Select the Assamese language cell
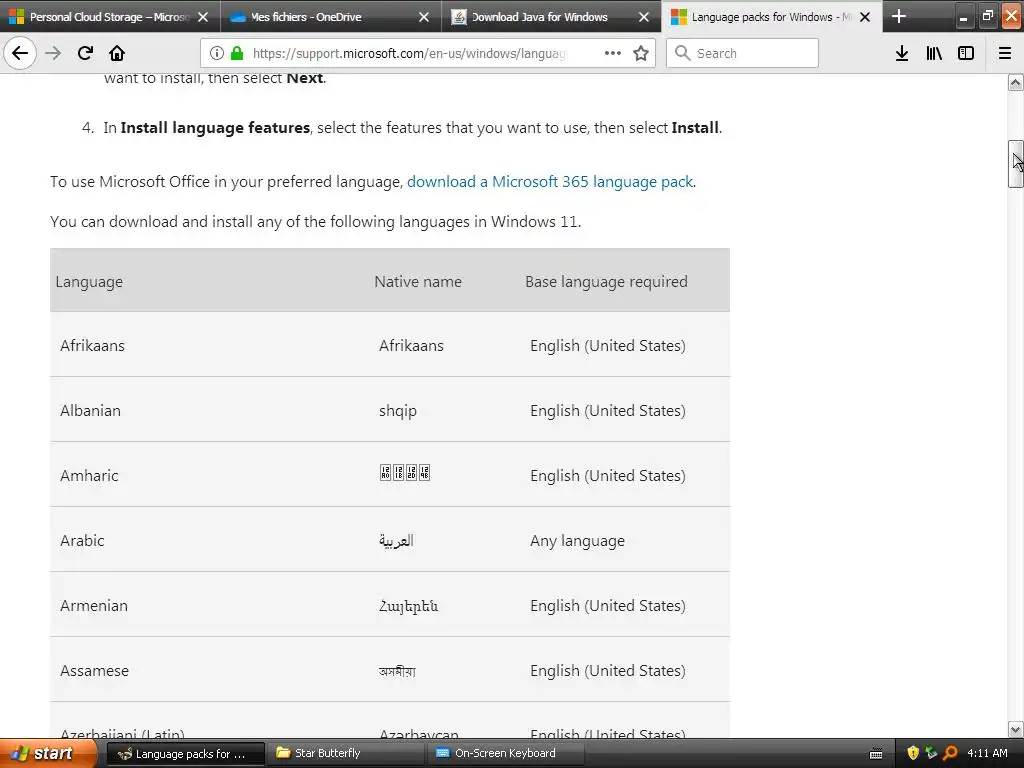Image resolution: width=1024 pixels, height=768 pixels. point(94,671)
